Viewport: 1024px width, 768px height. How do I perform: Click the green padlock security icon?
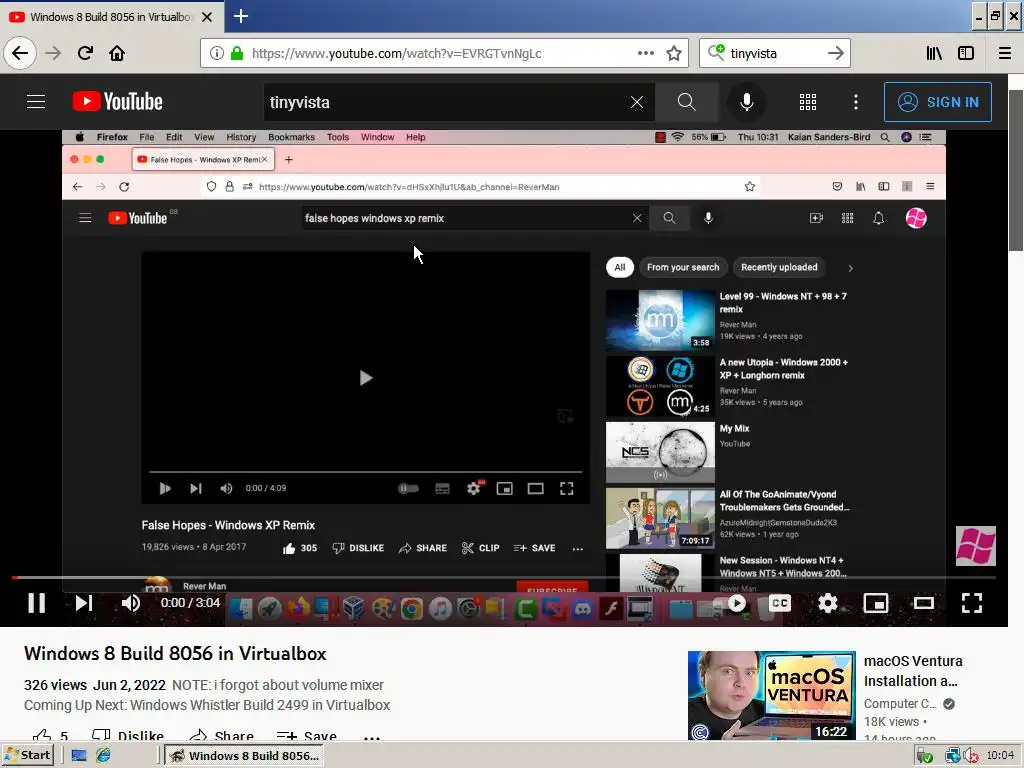click(x=237, y=53)
